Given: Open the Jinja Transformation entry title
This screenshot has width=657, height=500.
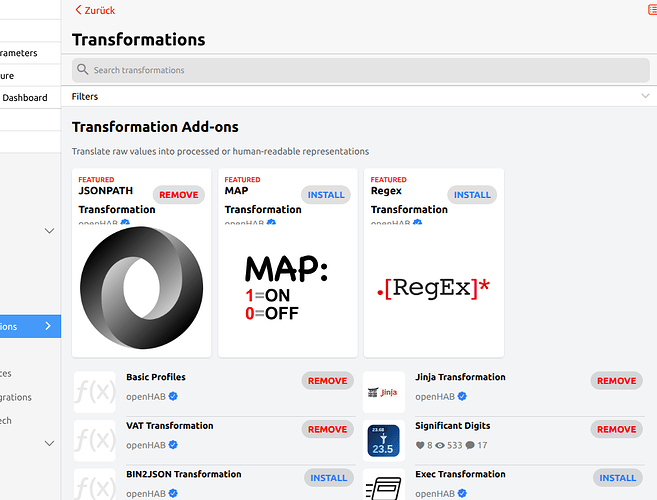Looking at the screenshot, I should pos(460,377).
